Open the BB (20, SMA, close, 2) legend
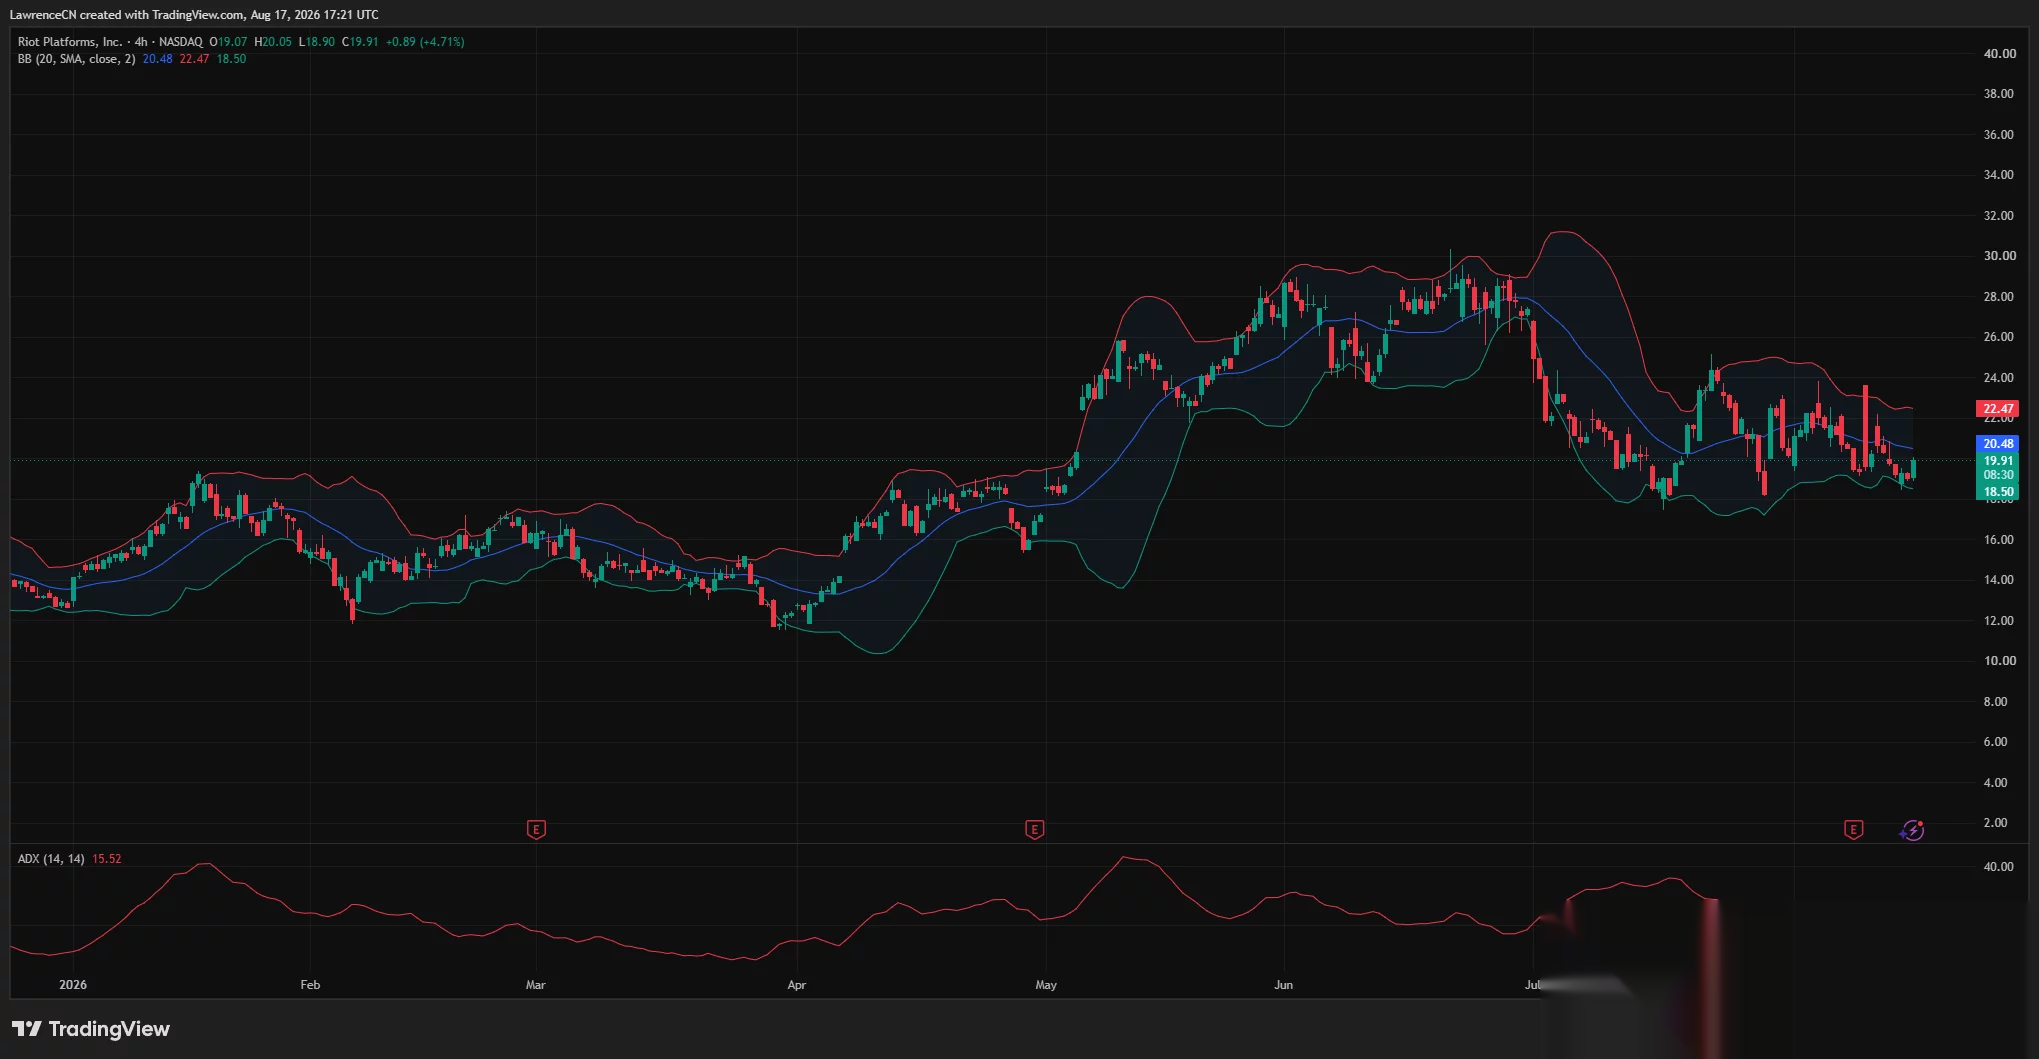 coord(76,59)
